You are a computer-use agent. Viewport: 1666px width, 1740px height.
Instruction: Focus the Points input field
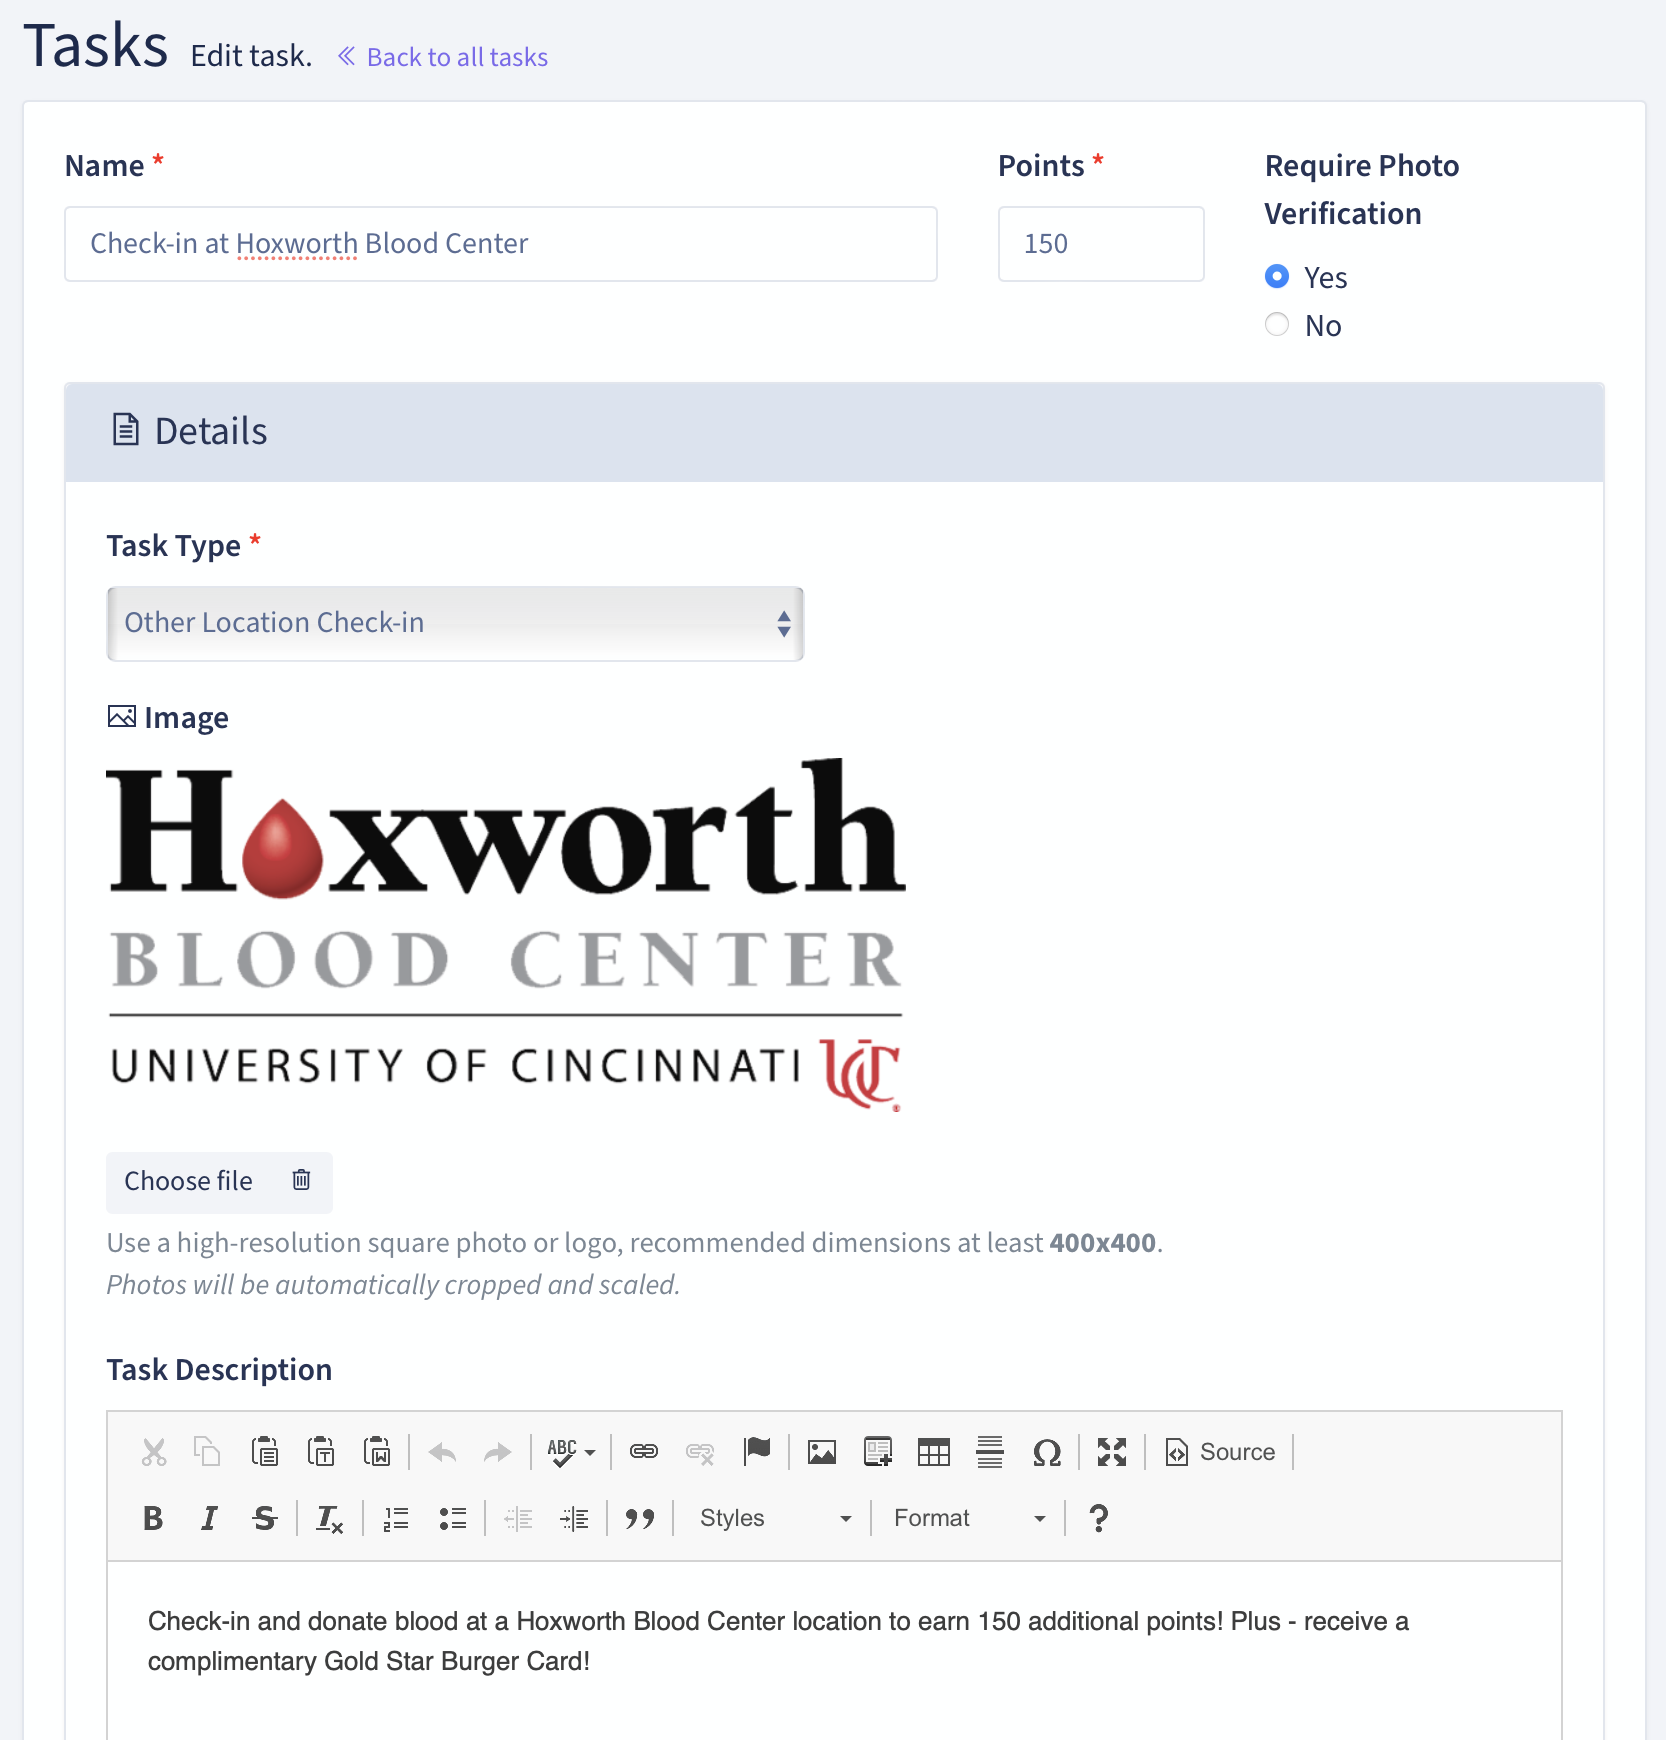(x=1101, y=244)
